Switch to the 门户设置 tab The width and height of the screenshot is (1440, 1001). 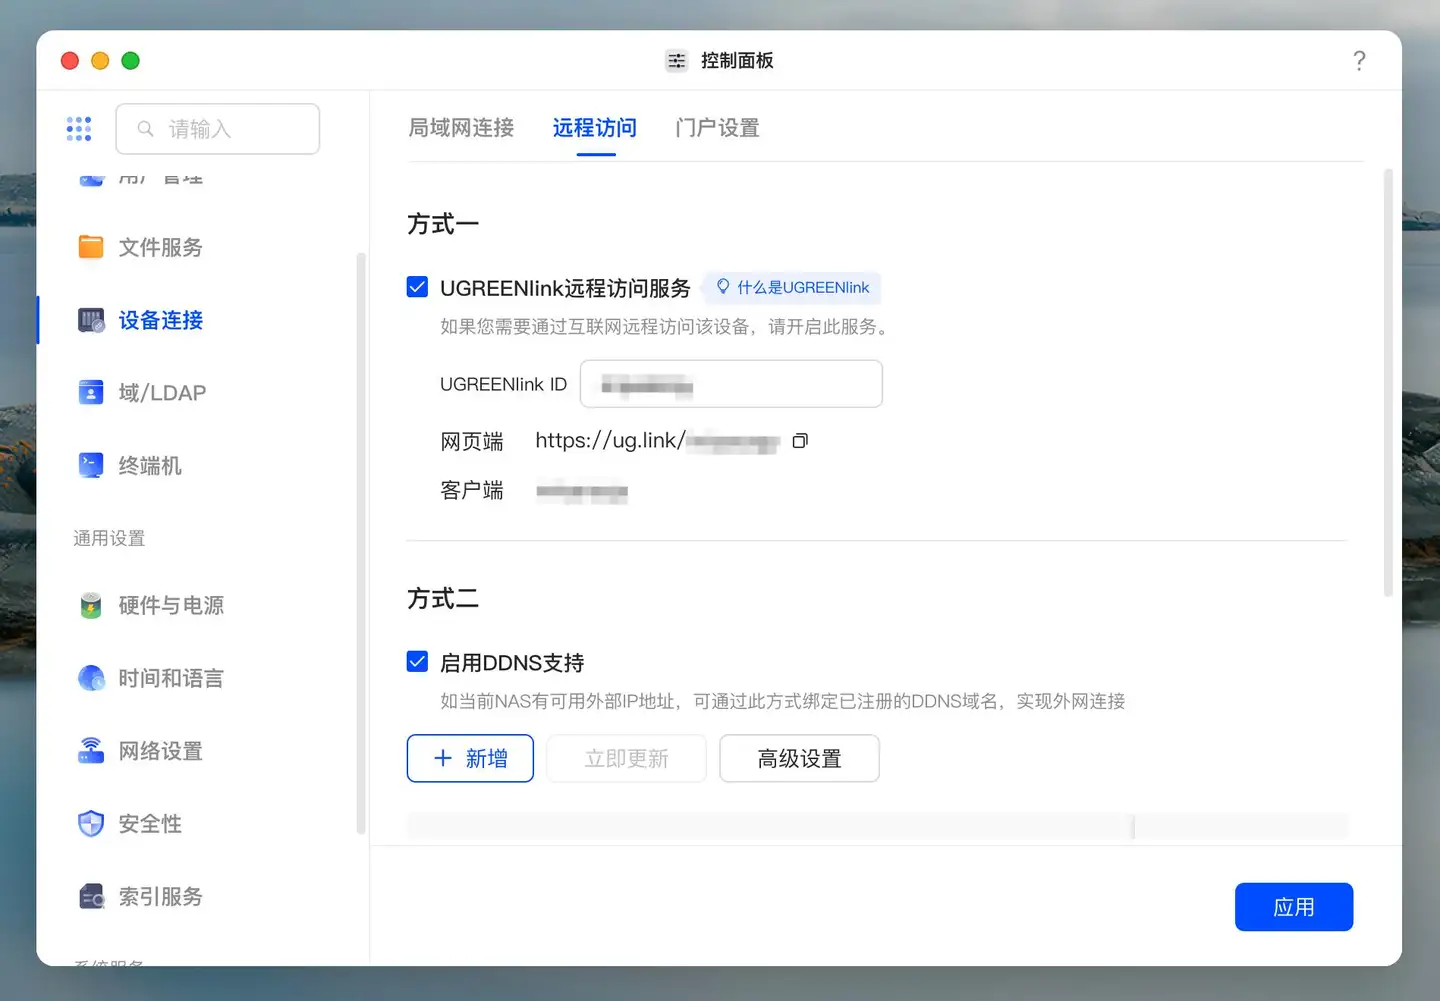[x=718, y=128]
